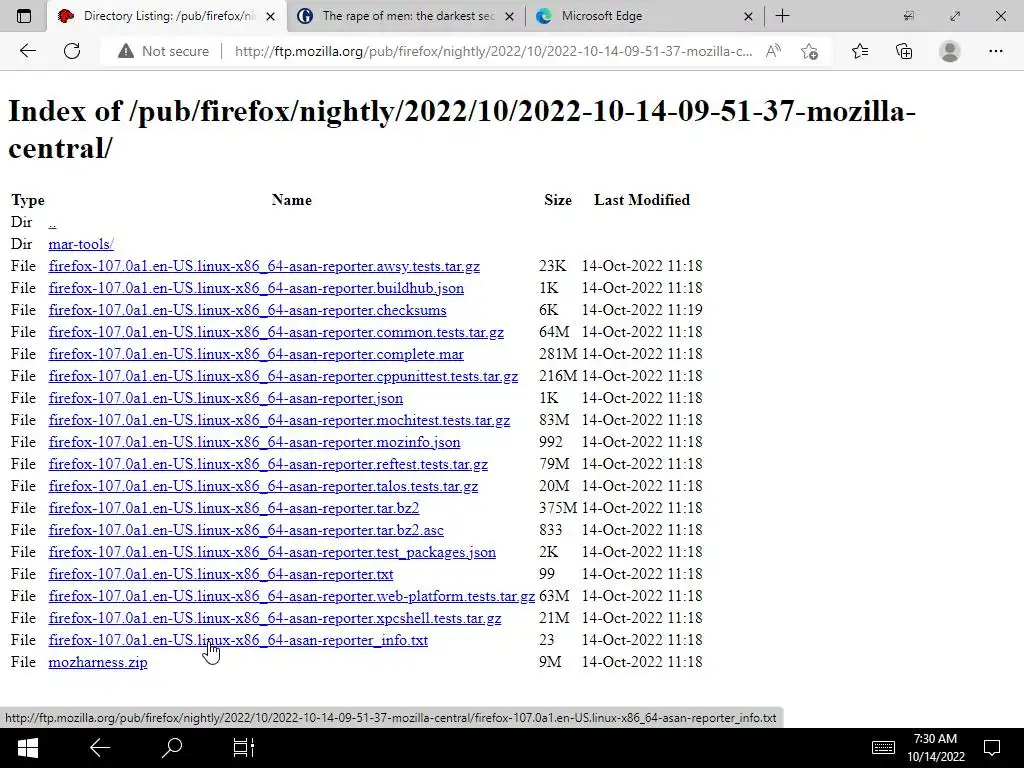Activate the Read aloud icon
The image size is (1024, 768).
[x=773, y=51]
